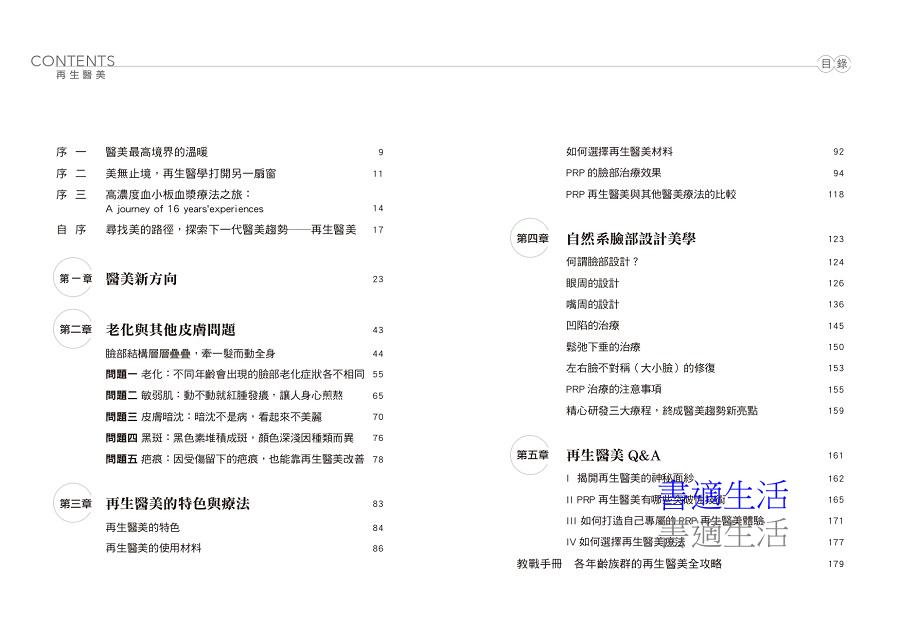Click the '再生醫美' subtitle under CONTENTS
900x638 pixels.
(81, 75)
